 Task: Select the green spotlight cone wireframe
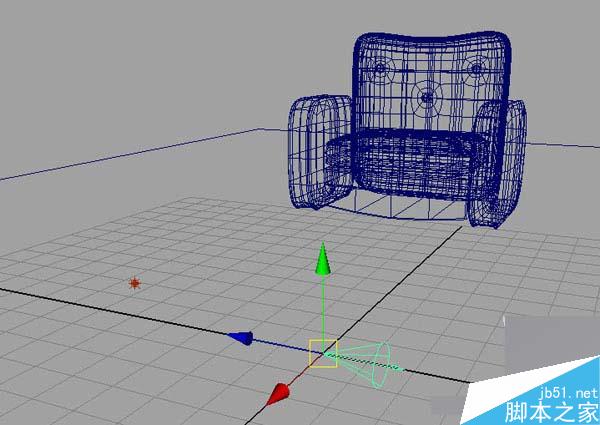pos(364,364)
